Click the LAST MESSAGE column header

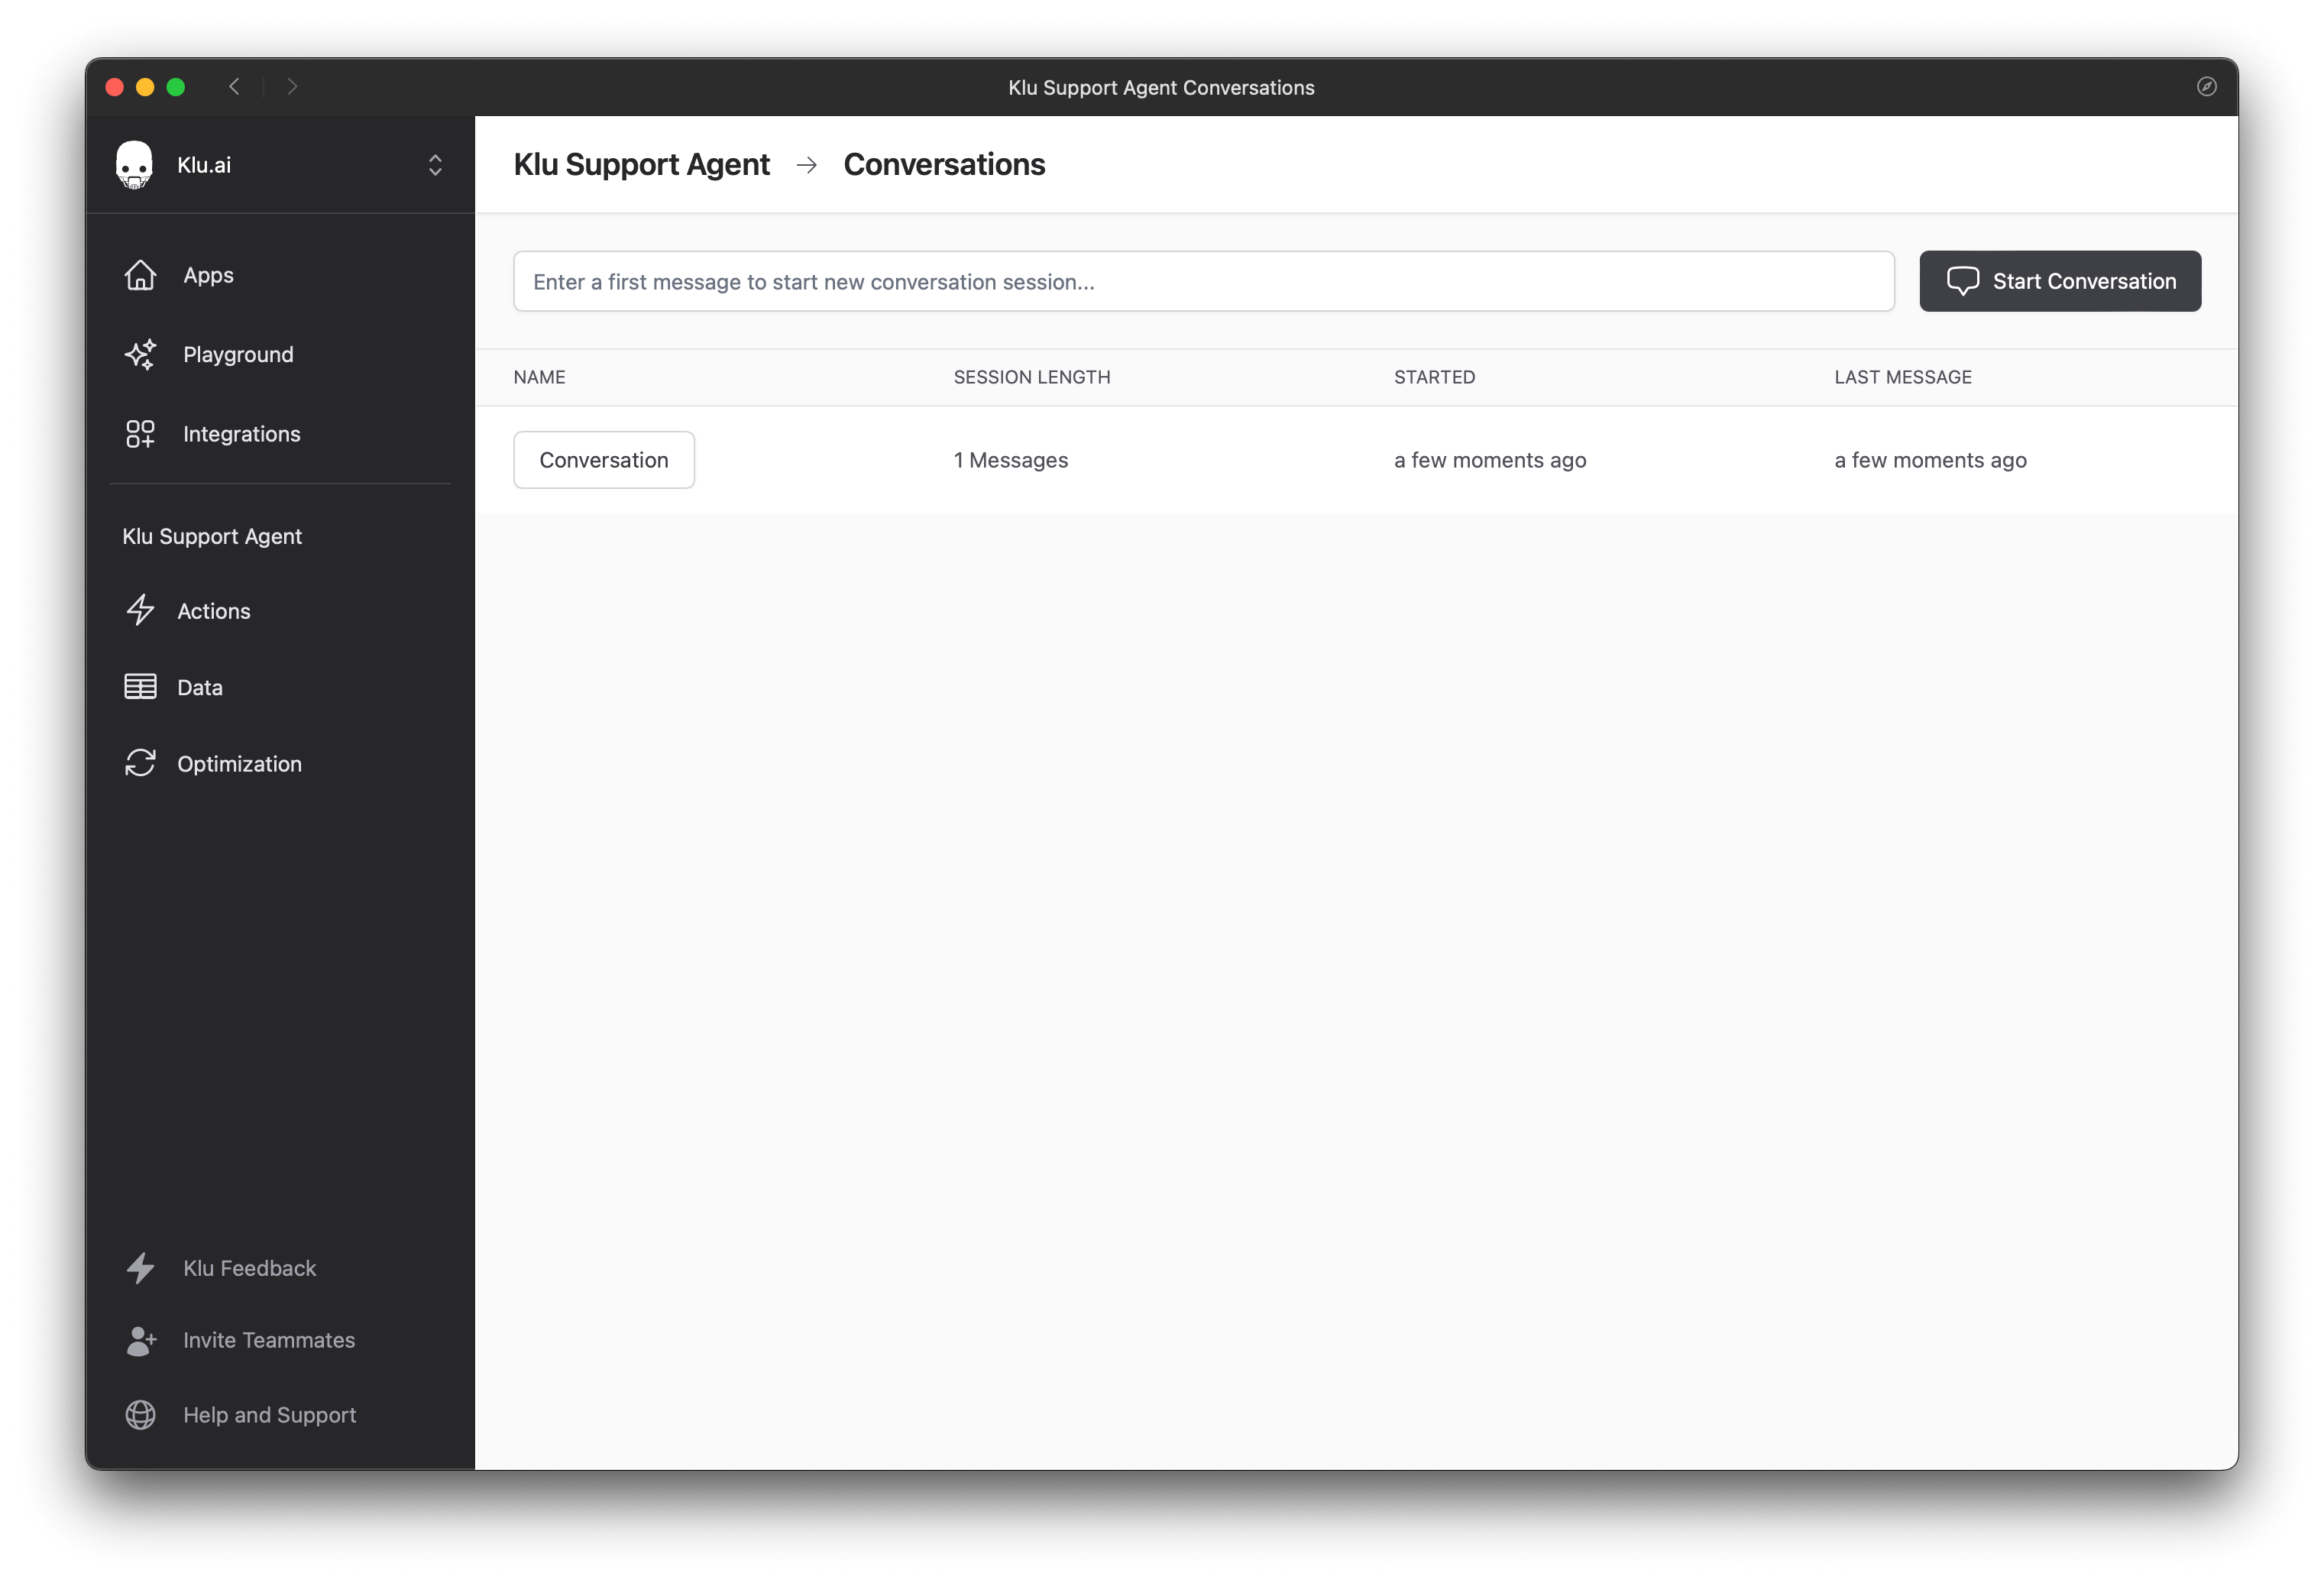[1903, 377]
